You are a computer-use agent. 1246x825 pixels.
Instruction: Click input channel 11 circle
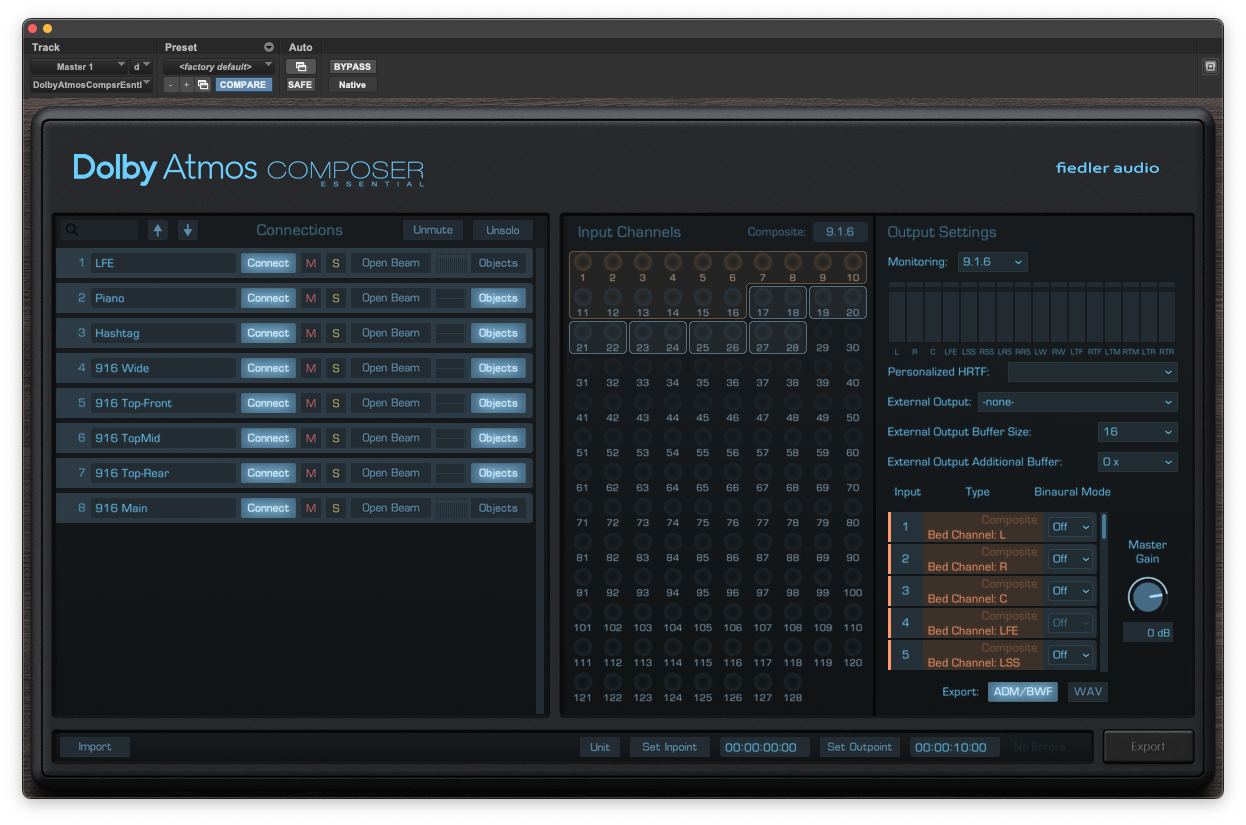(x=583, y=297)
